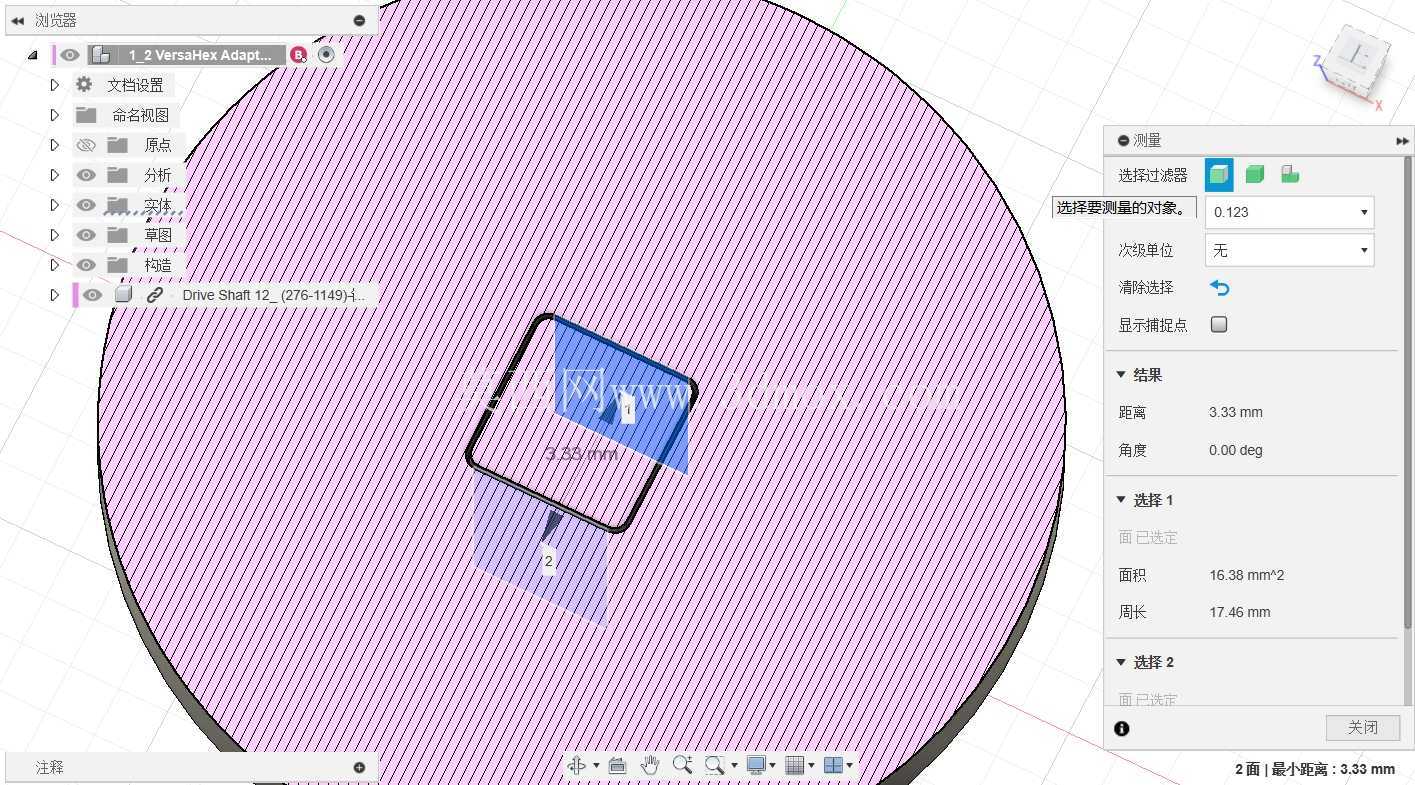Viewport: 1415px width, 785px height.
Task: Click the folder icon for 草图
Action: pos(118,235)
